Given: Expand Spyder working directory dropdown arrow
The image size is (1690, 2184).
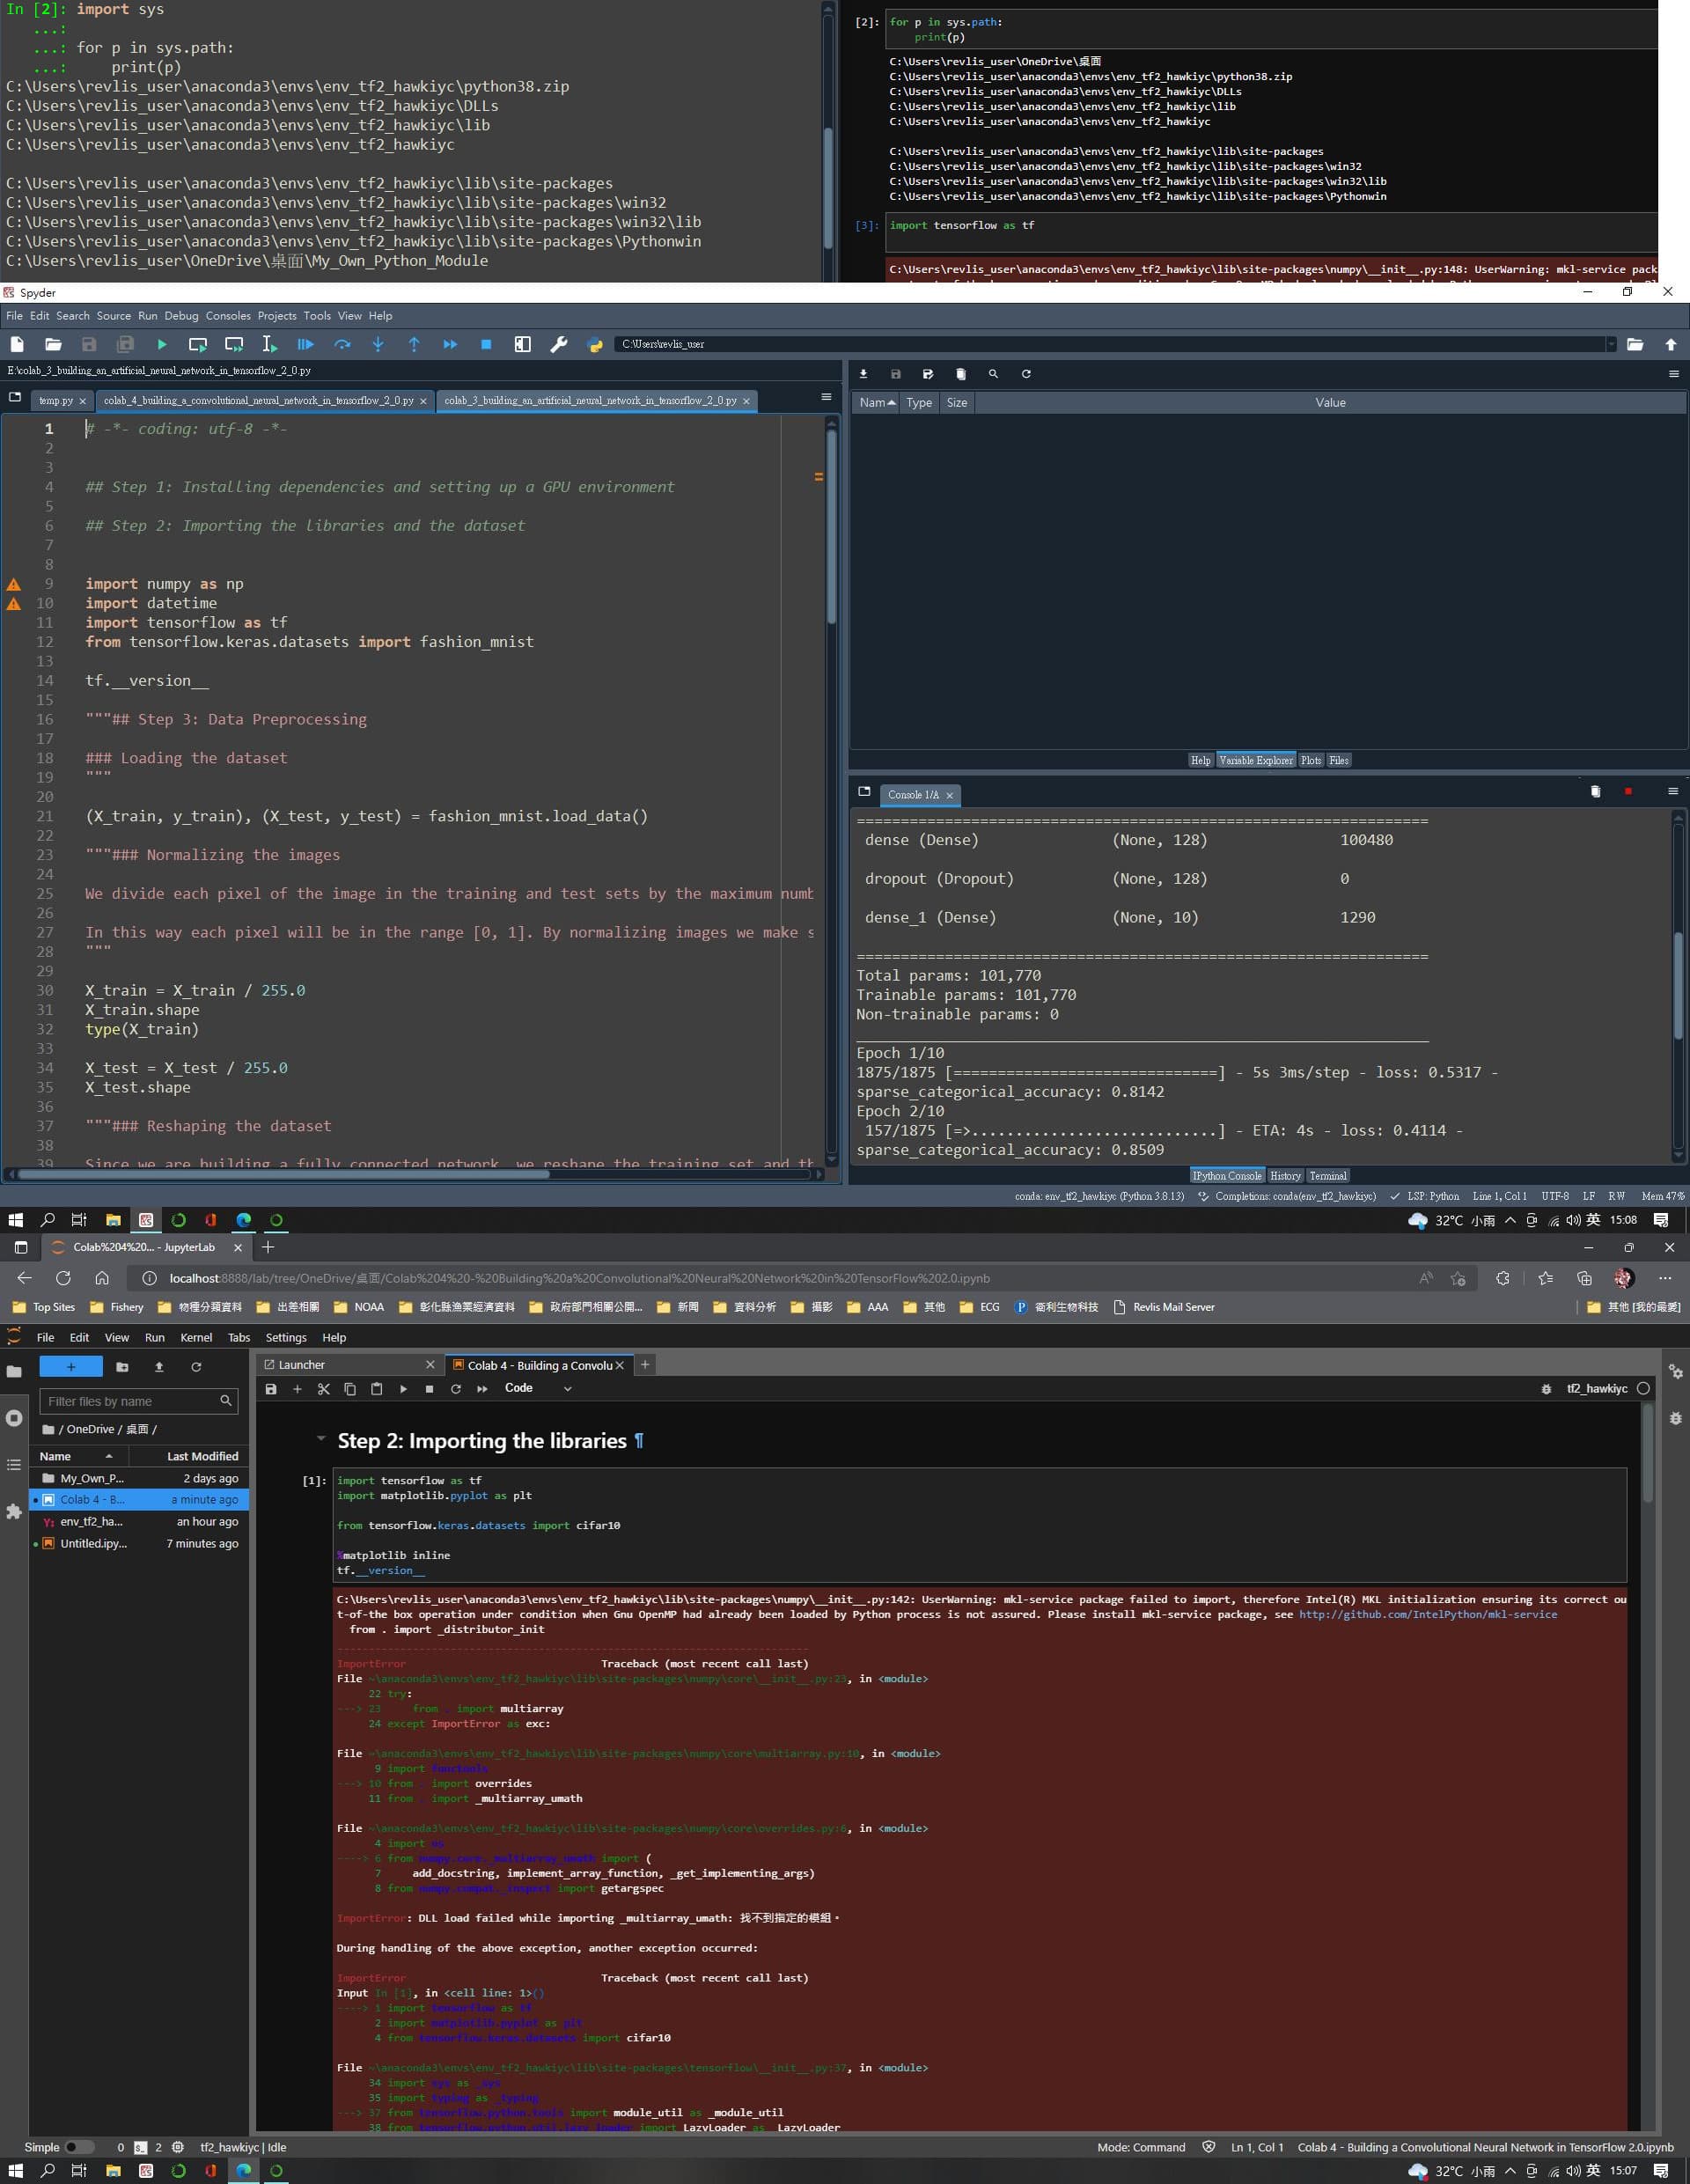Looking at the screenshot, I should [x=1610, y=344].
